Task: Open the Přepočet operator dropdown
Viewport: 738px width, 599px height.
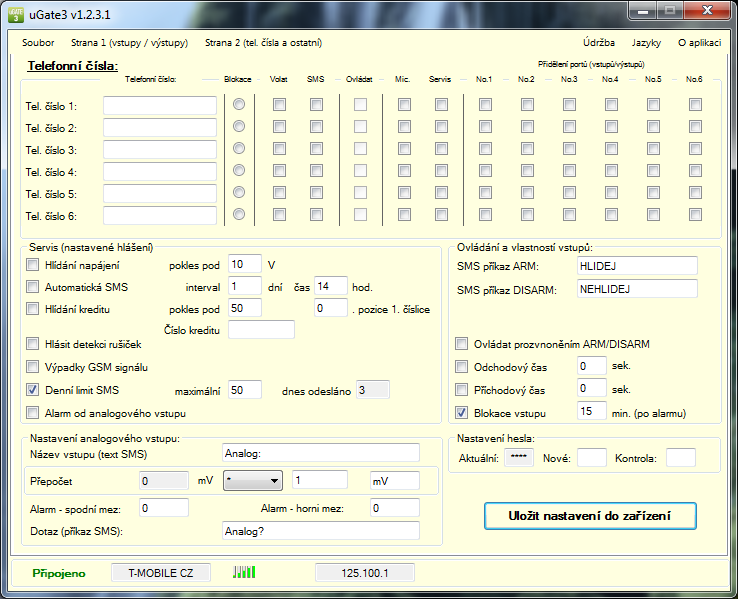Action: (253, 481)
